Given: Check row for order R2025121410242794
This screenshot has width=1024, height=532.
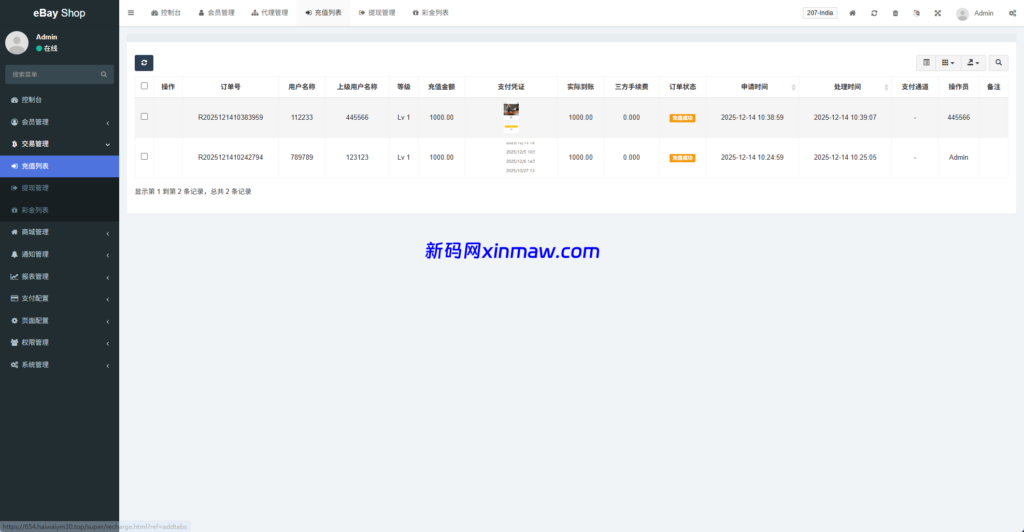Looking at the screenshot, I should pyautogui.click(x=144, y=157).
